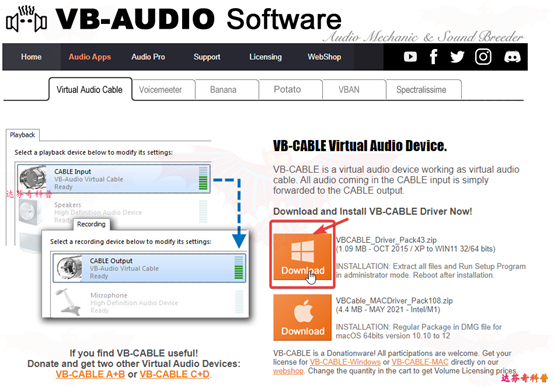Viewport: 554px width, 388px height.
Task: Go to the Support page
Action: 207,57
